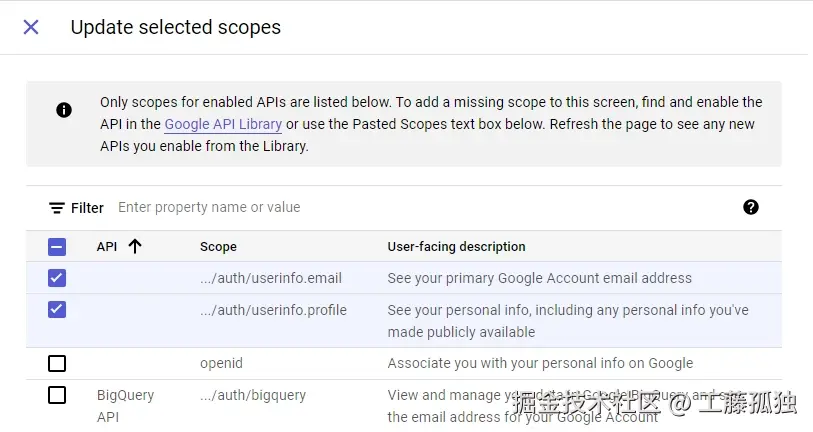
Task: Click the User-facing description column header
Action: point(456,246)
